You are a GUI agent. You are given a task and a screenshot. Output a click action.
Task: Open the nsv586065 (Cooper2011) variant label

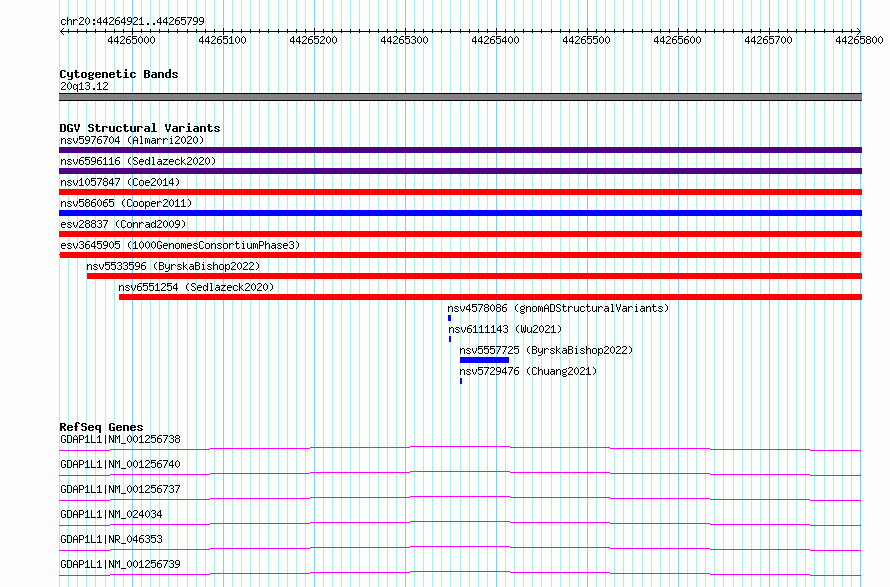[126, 203]
